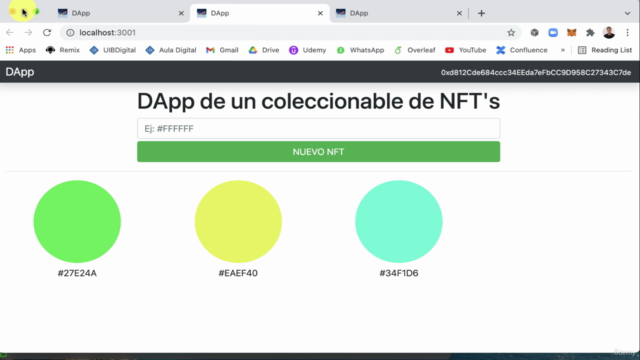Click the #EAEF40 label text
Viewport: 640px width, 360px height.
coord(238,273)
